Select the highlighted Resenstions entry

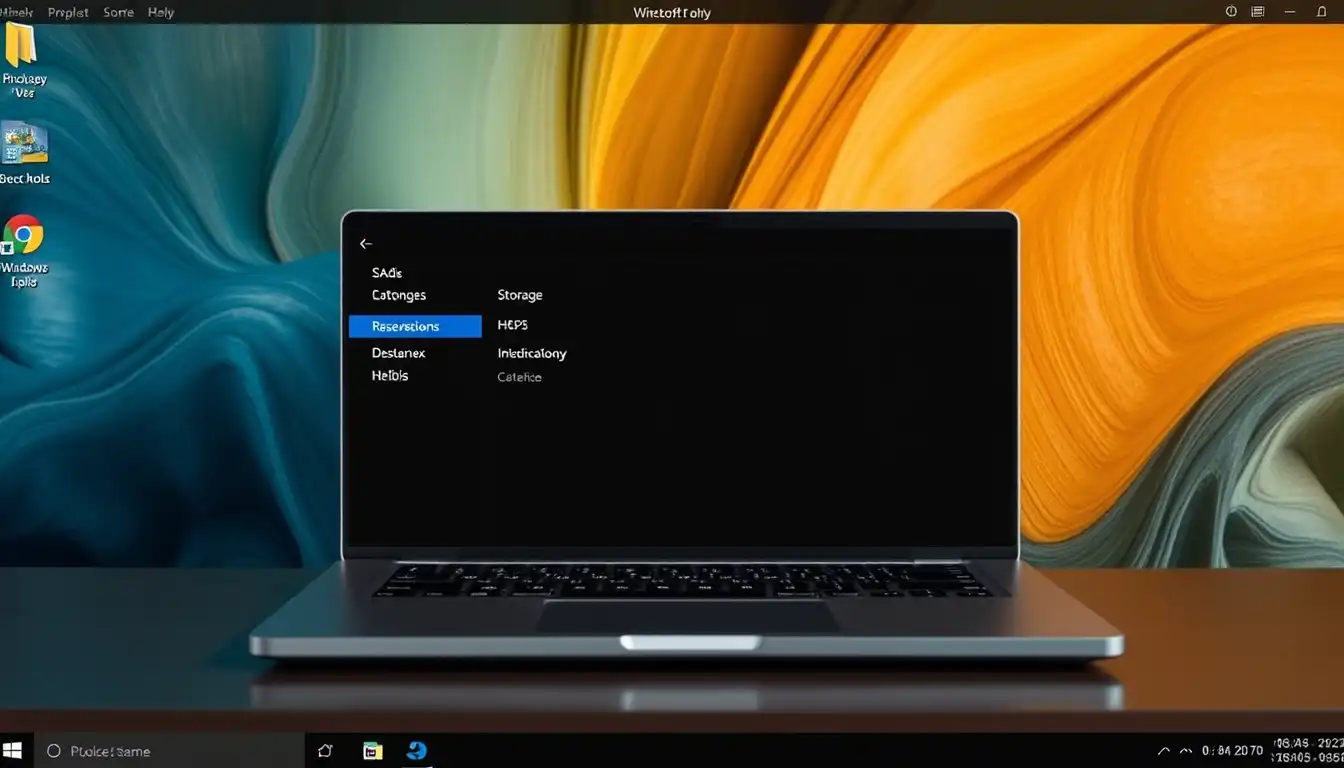coord(415,326)
